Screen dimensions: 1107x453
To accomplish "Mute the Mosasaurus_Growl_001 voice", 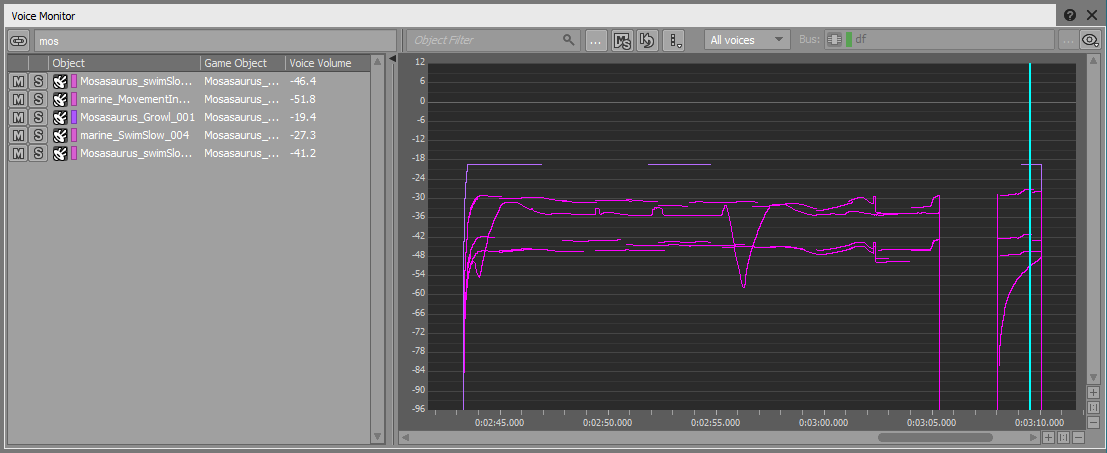I will point(18,117).
